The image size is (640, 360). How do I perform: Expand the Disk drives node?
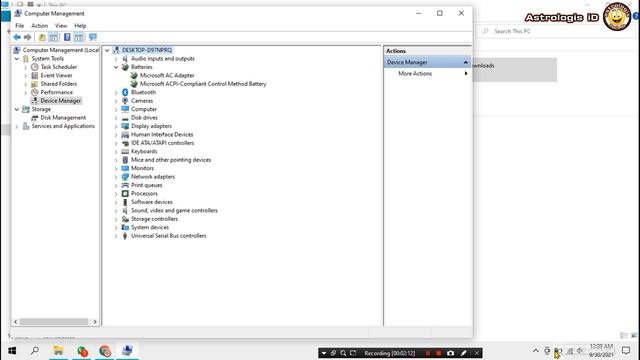click(116, 118)
